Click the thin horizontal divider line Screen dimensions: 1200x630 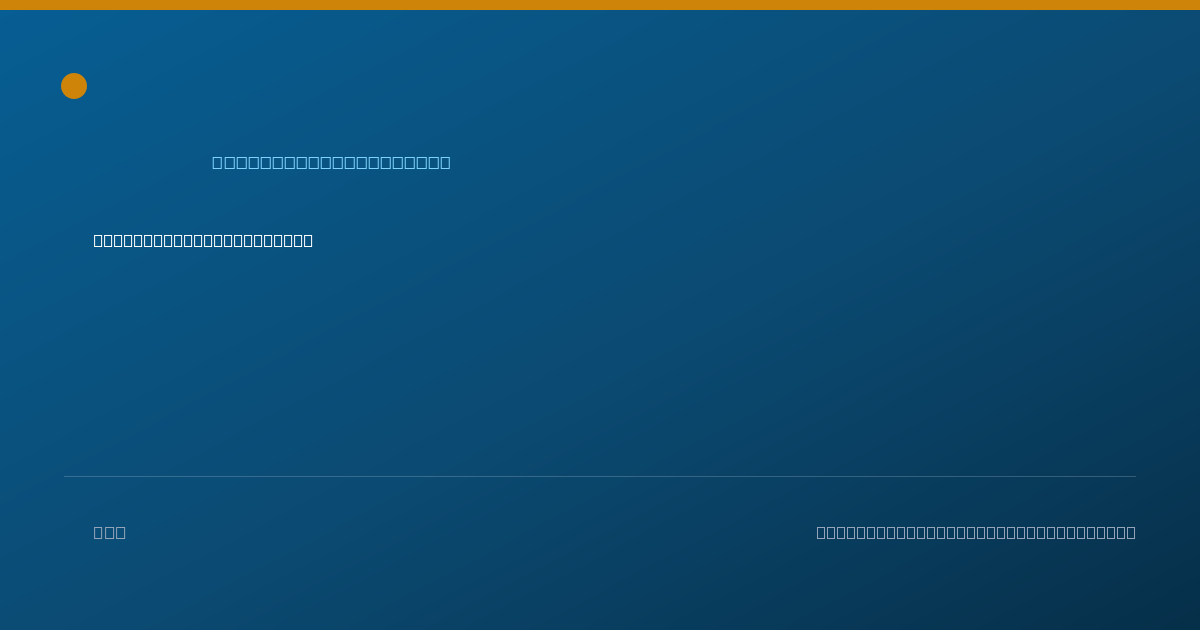pyautogui.click(x=600, y=476)
